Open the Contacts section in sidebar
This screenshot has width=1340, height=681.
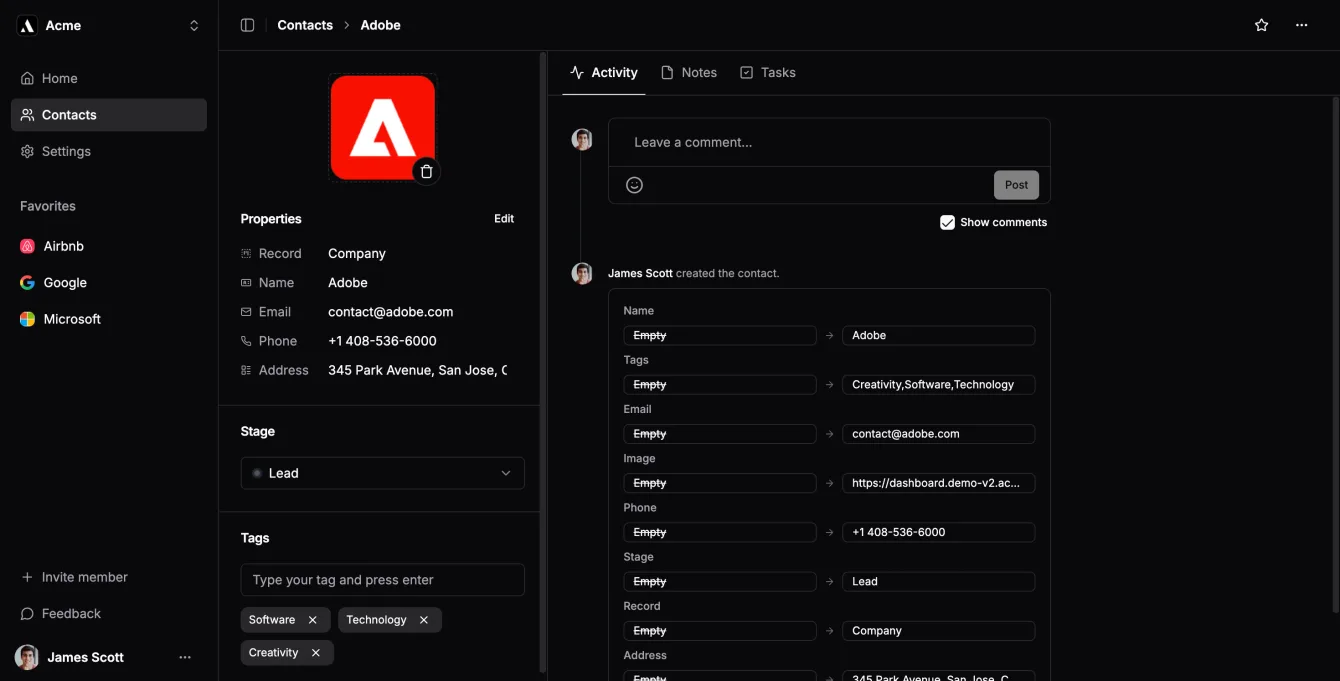point(69,114)
